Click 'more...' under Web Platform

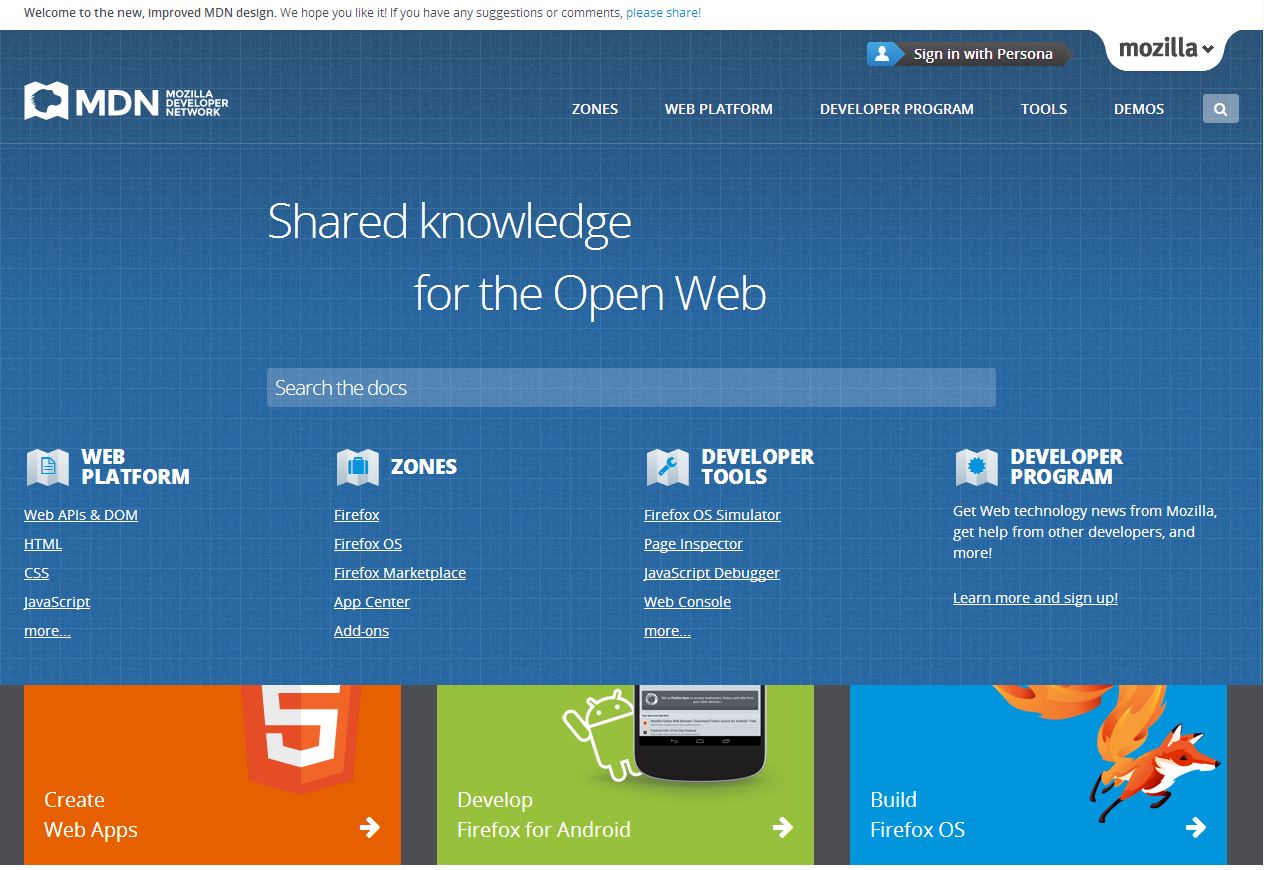[47, 631]
